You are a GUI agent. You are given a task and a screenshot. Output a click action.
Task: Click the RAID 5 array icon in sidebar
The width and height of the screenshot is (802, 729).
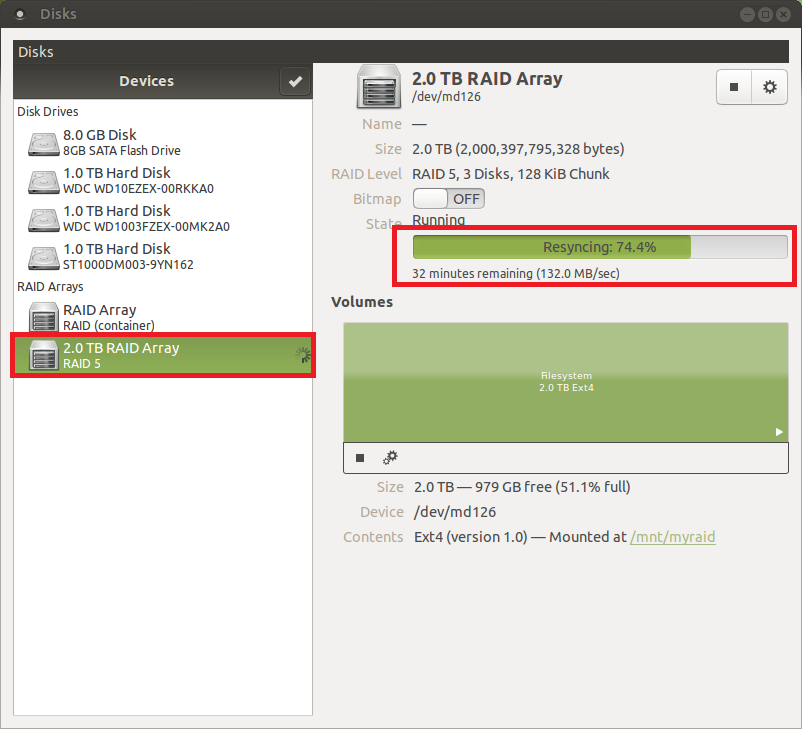(x=43, y=355)
